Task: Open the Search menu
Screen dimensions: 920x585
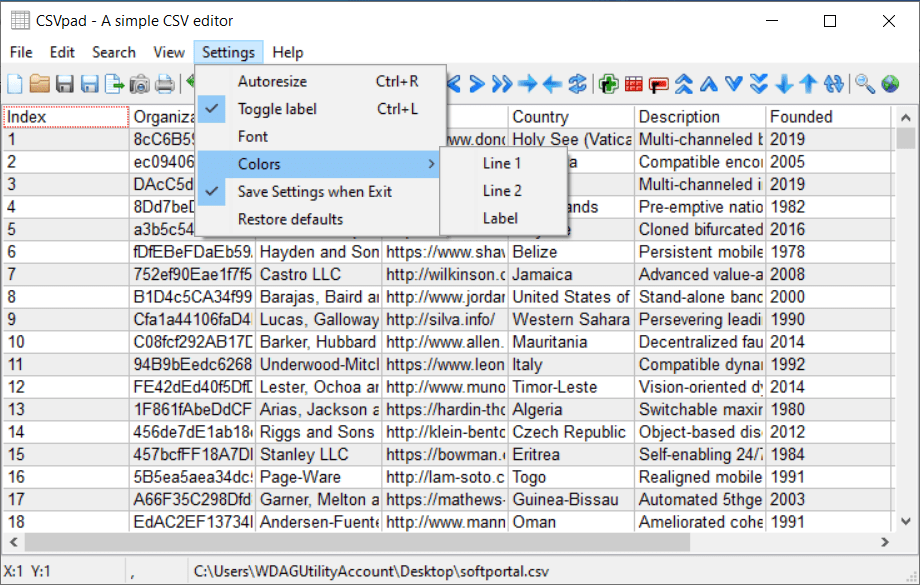Action: pos(114,52)
